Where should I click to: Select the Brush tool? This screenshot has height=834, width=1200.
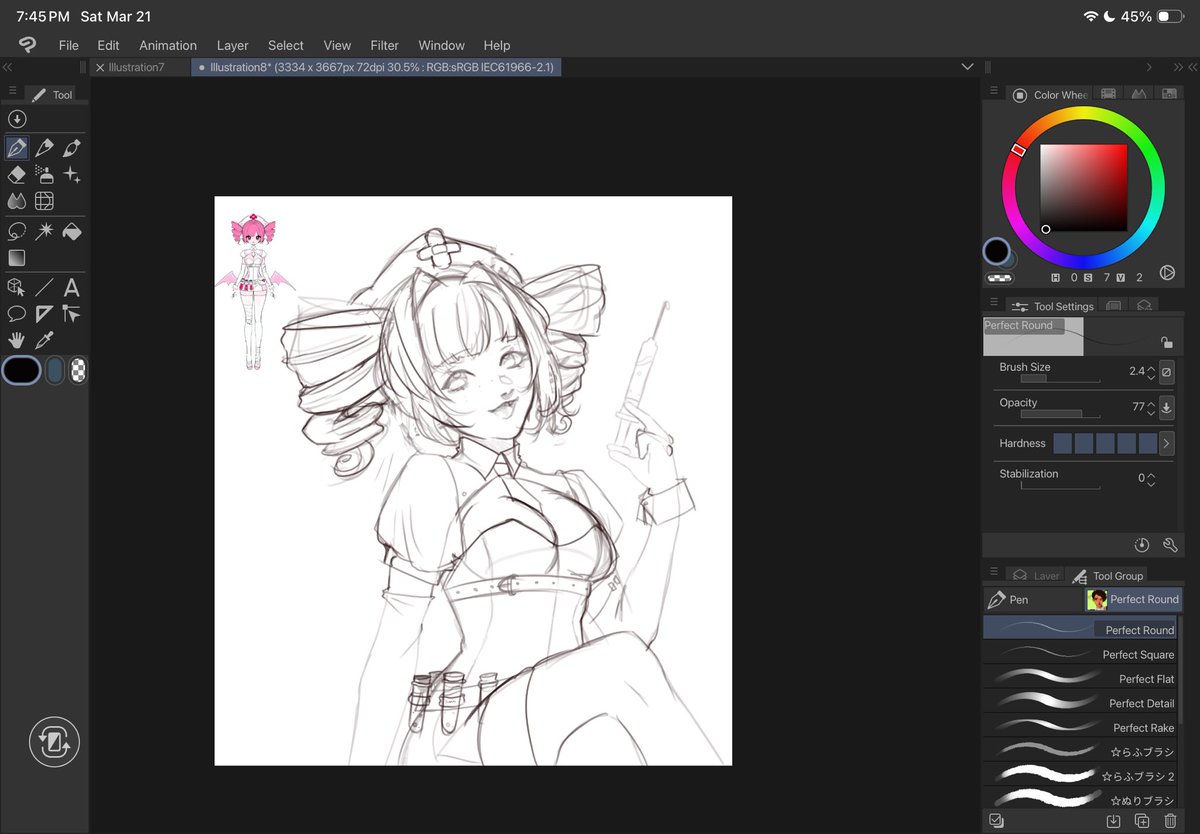point(72,148)
